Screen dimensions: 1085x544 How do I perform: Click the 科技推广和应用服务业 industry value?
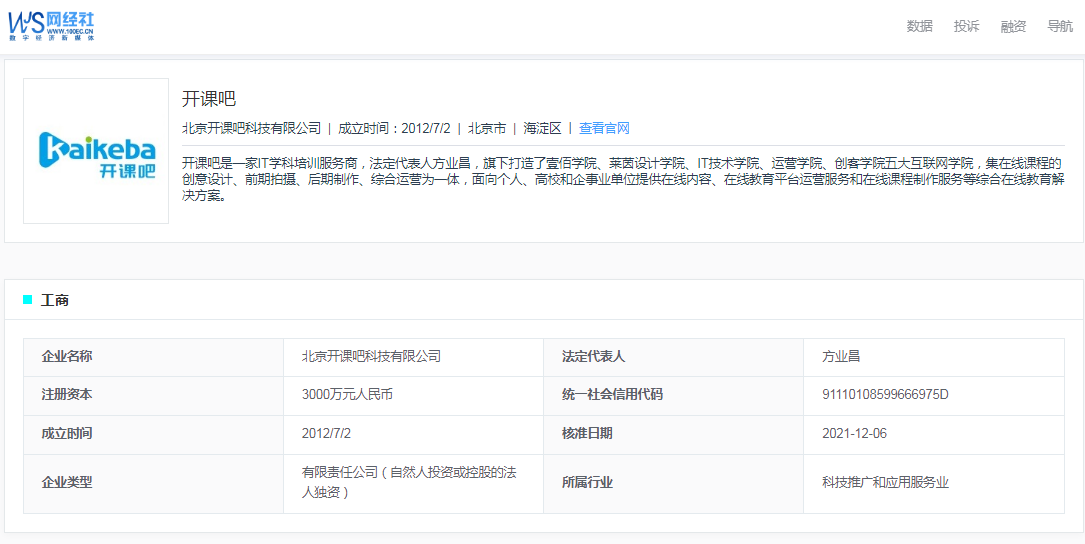[884, 482]
